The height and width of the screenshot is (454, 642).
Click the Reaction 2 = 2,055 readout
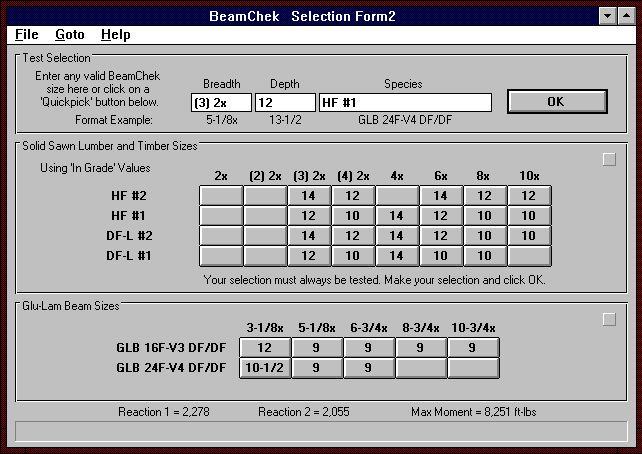pyautogui.click(x=304, y=412)
